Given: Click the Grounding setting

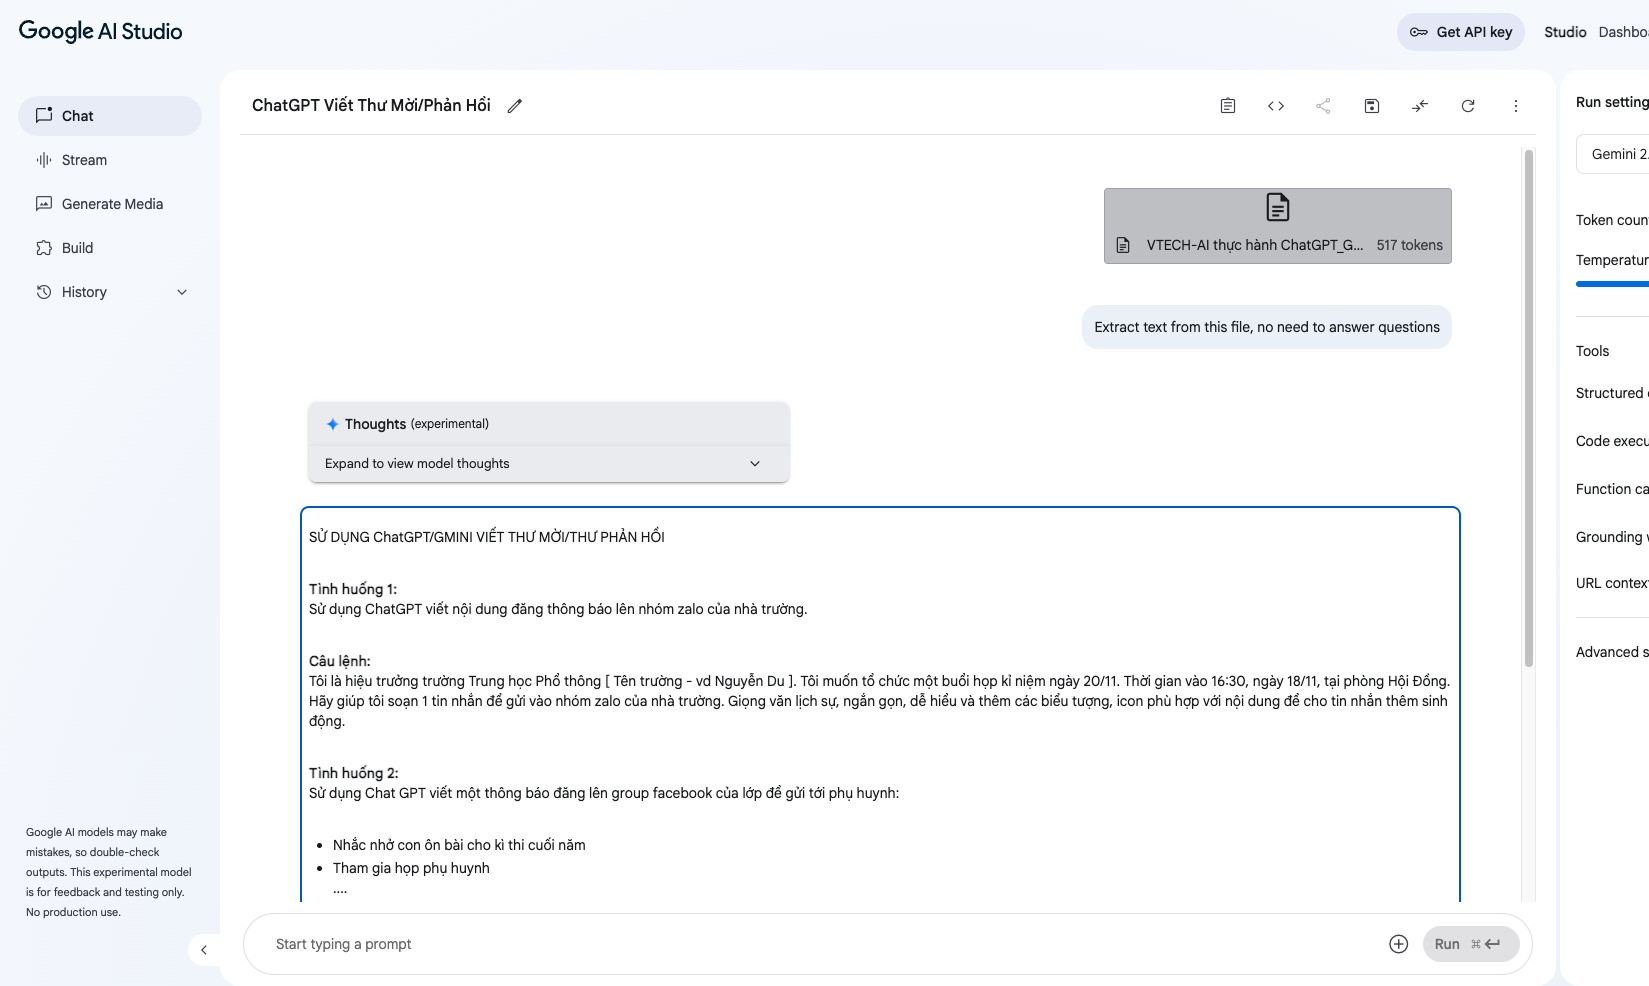Looking at the screenshot, I should tap(1612, 537).
